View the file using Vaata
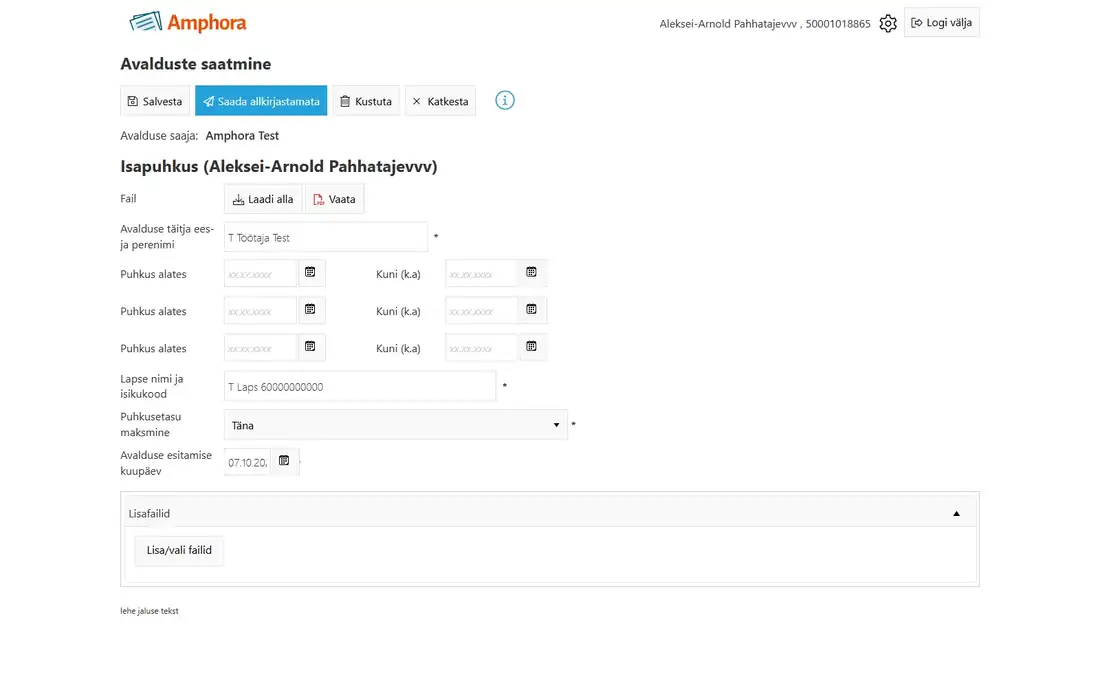This screenshot has height=688, width=1100. tap(334, 199)
